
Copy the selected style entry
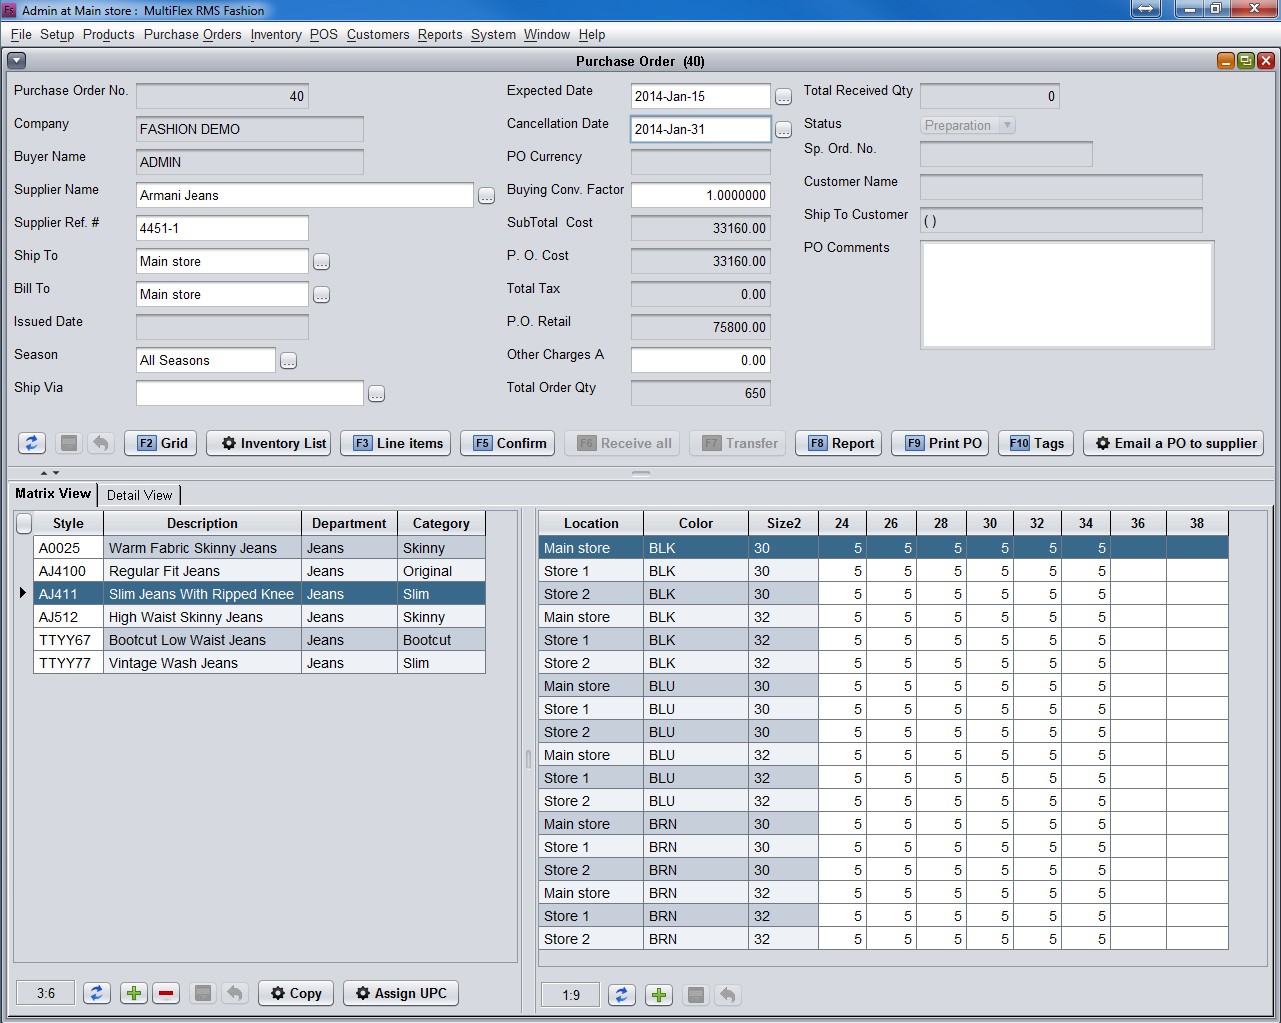point(295,993)
